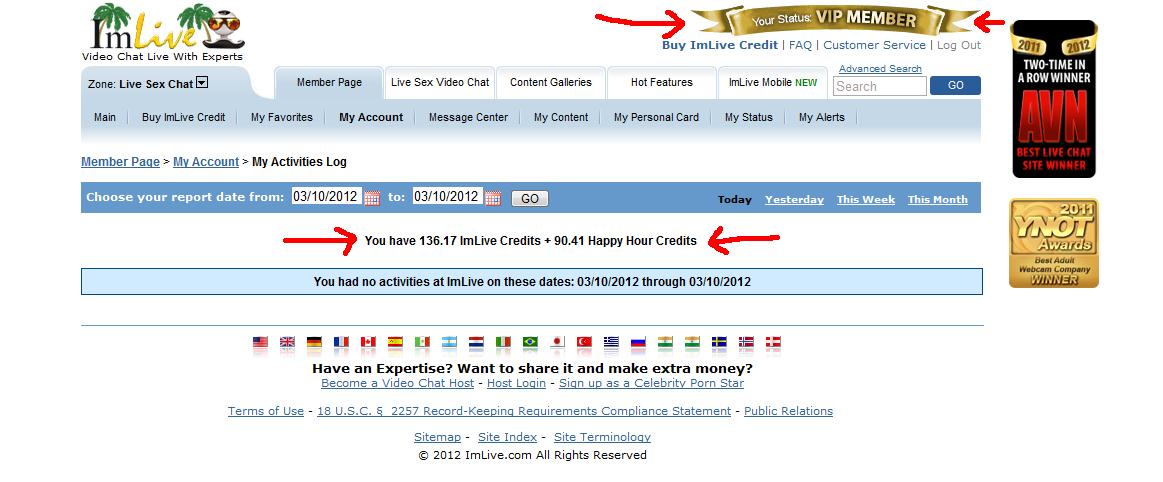Screen dimensions: 1163x482
Task: Go to My Account breadcrumb link
Action: [x=205, y=162]
